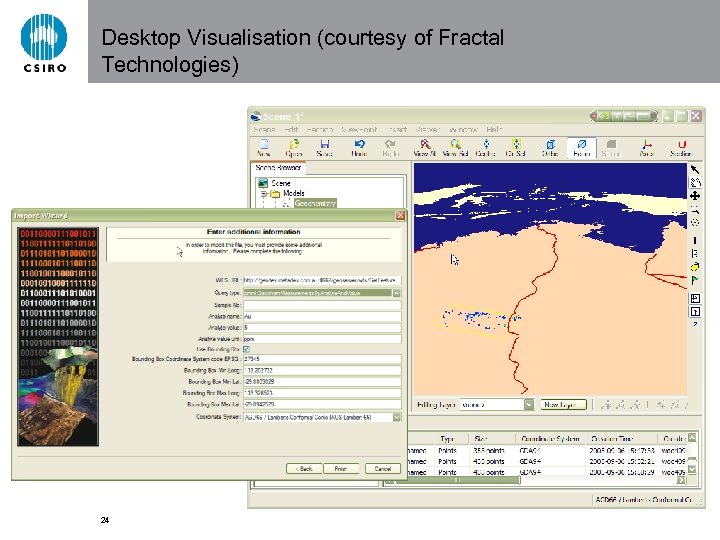
Task: Open the Coordinate System dropdown in Import Wizard
Action: coord(397,417)
